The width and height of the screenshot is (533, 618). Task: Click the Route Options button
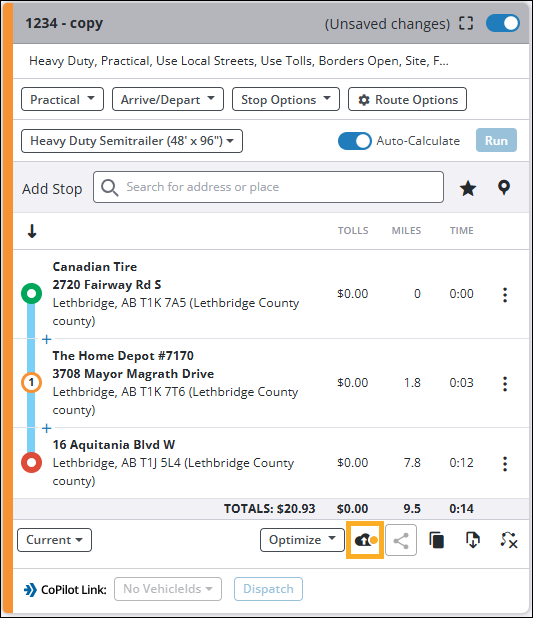point(407,99)
